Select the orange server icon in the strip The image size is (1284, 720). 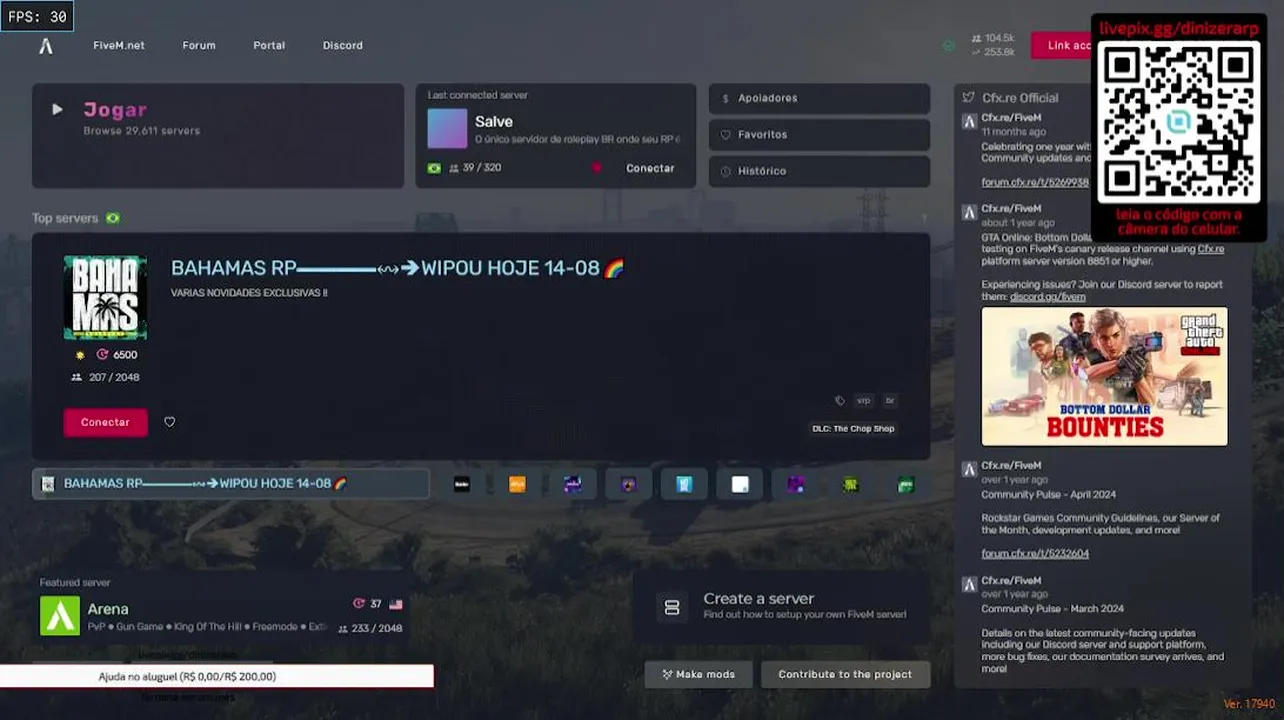(x=517, y=484)
